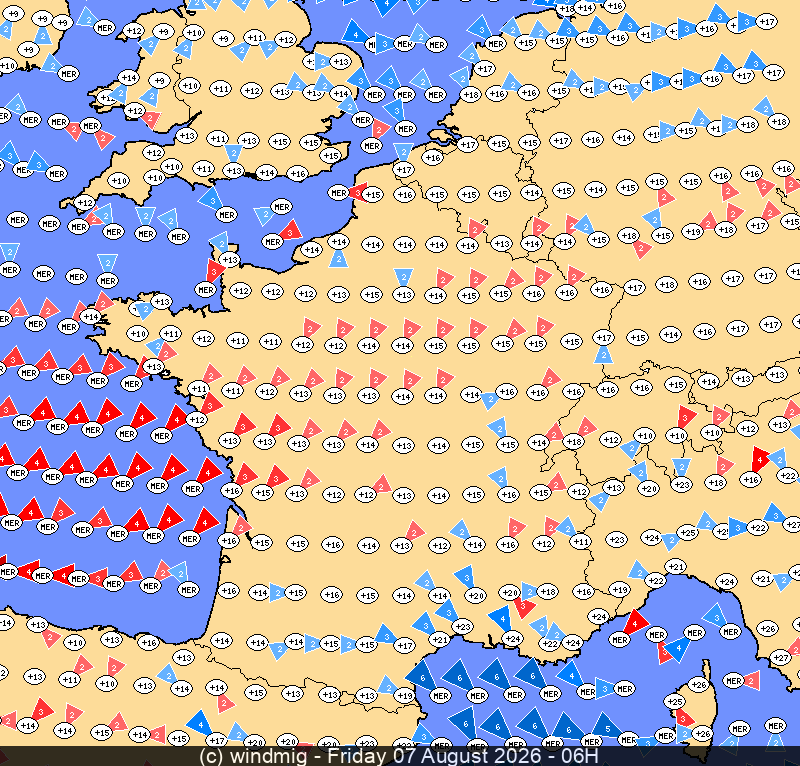Click the upward blue 2 arrow below +14 on Normandy coast
The height and width of the screenshot is (766, 800).
338,259
